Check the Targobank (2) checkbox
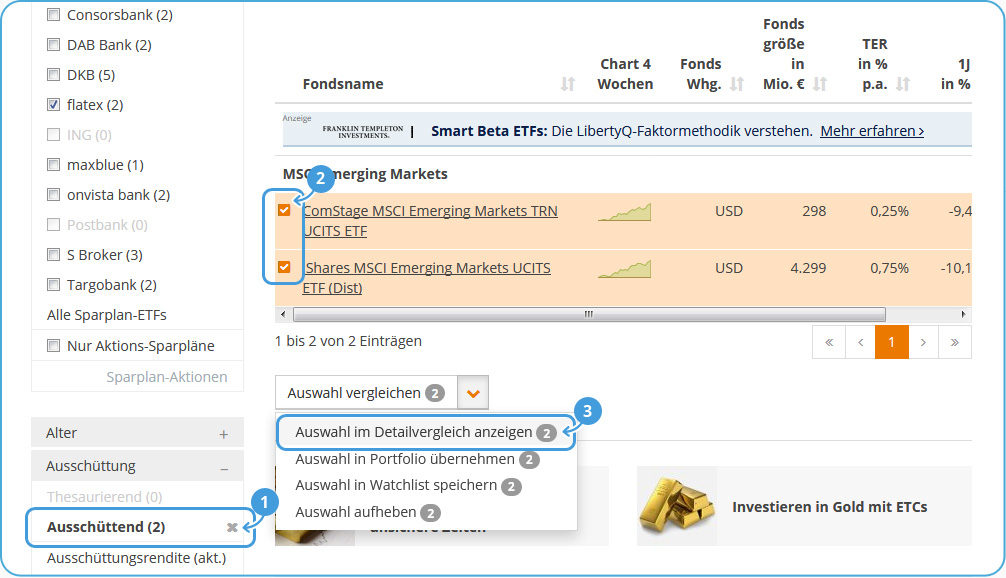 (x=54, y=285)
